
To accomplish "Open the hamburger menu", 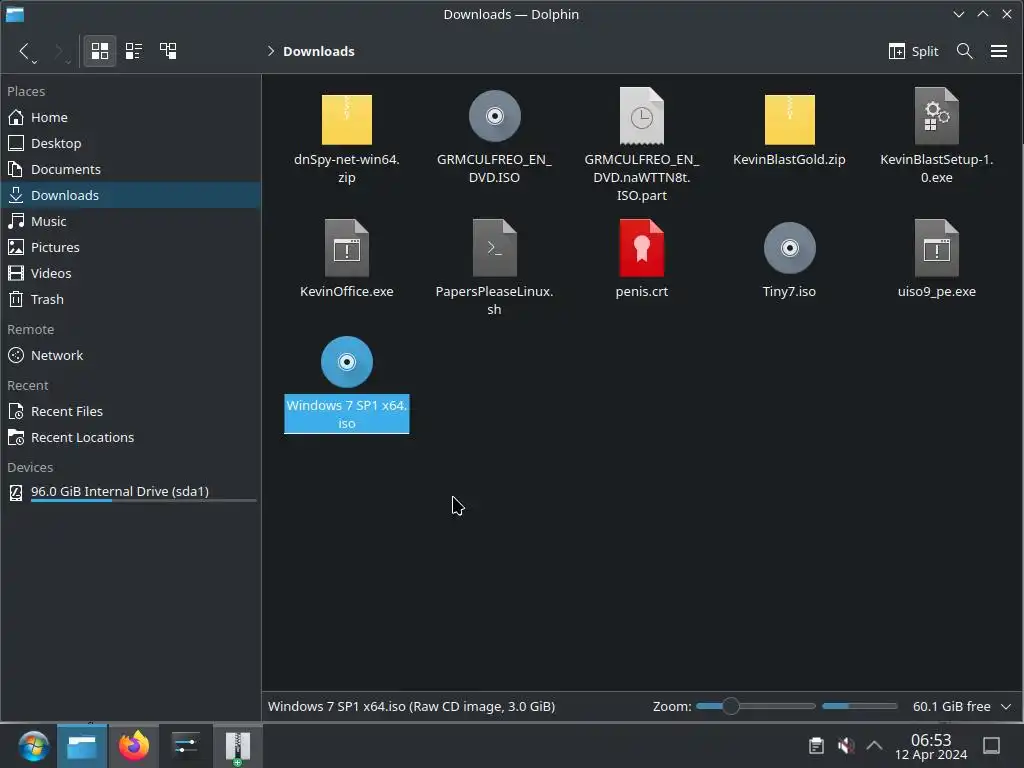I will tap(999, 51).
